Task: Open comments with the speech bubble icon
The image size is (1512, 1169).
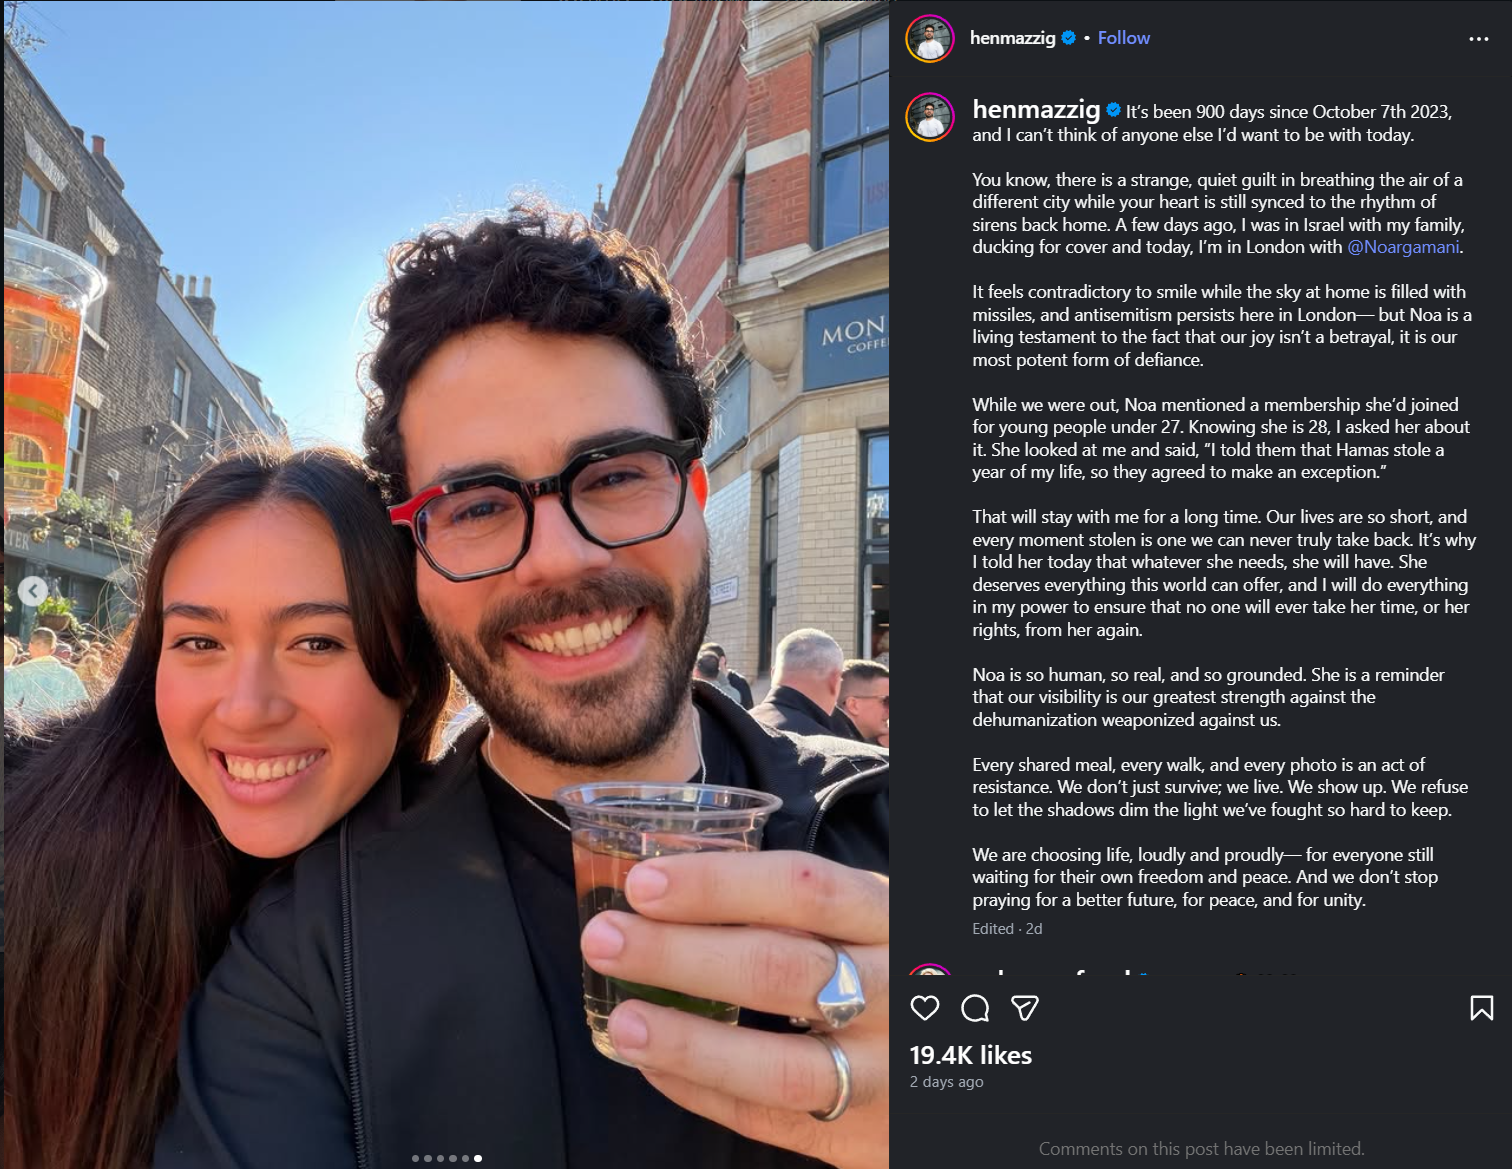Action: [975, 1008]
